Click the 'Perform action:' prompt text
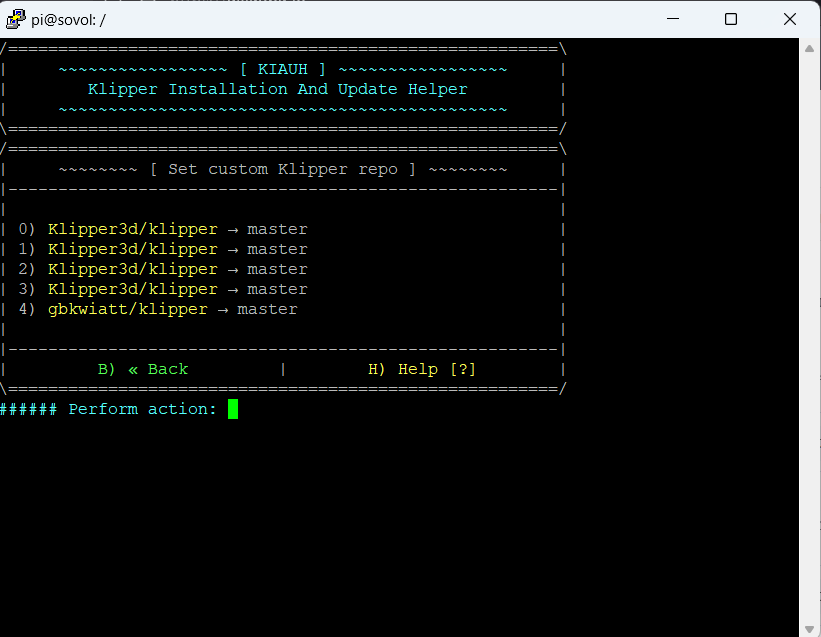 pos(142,409)
